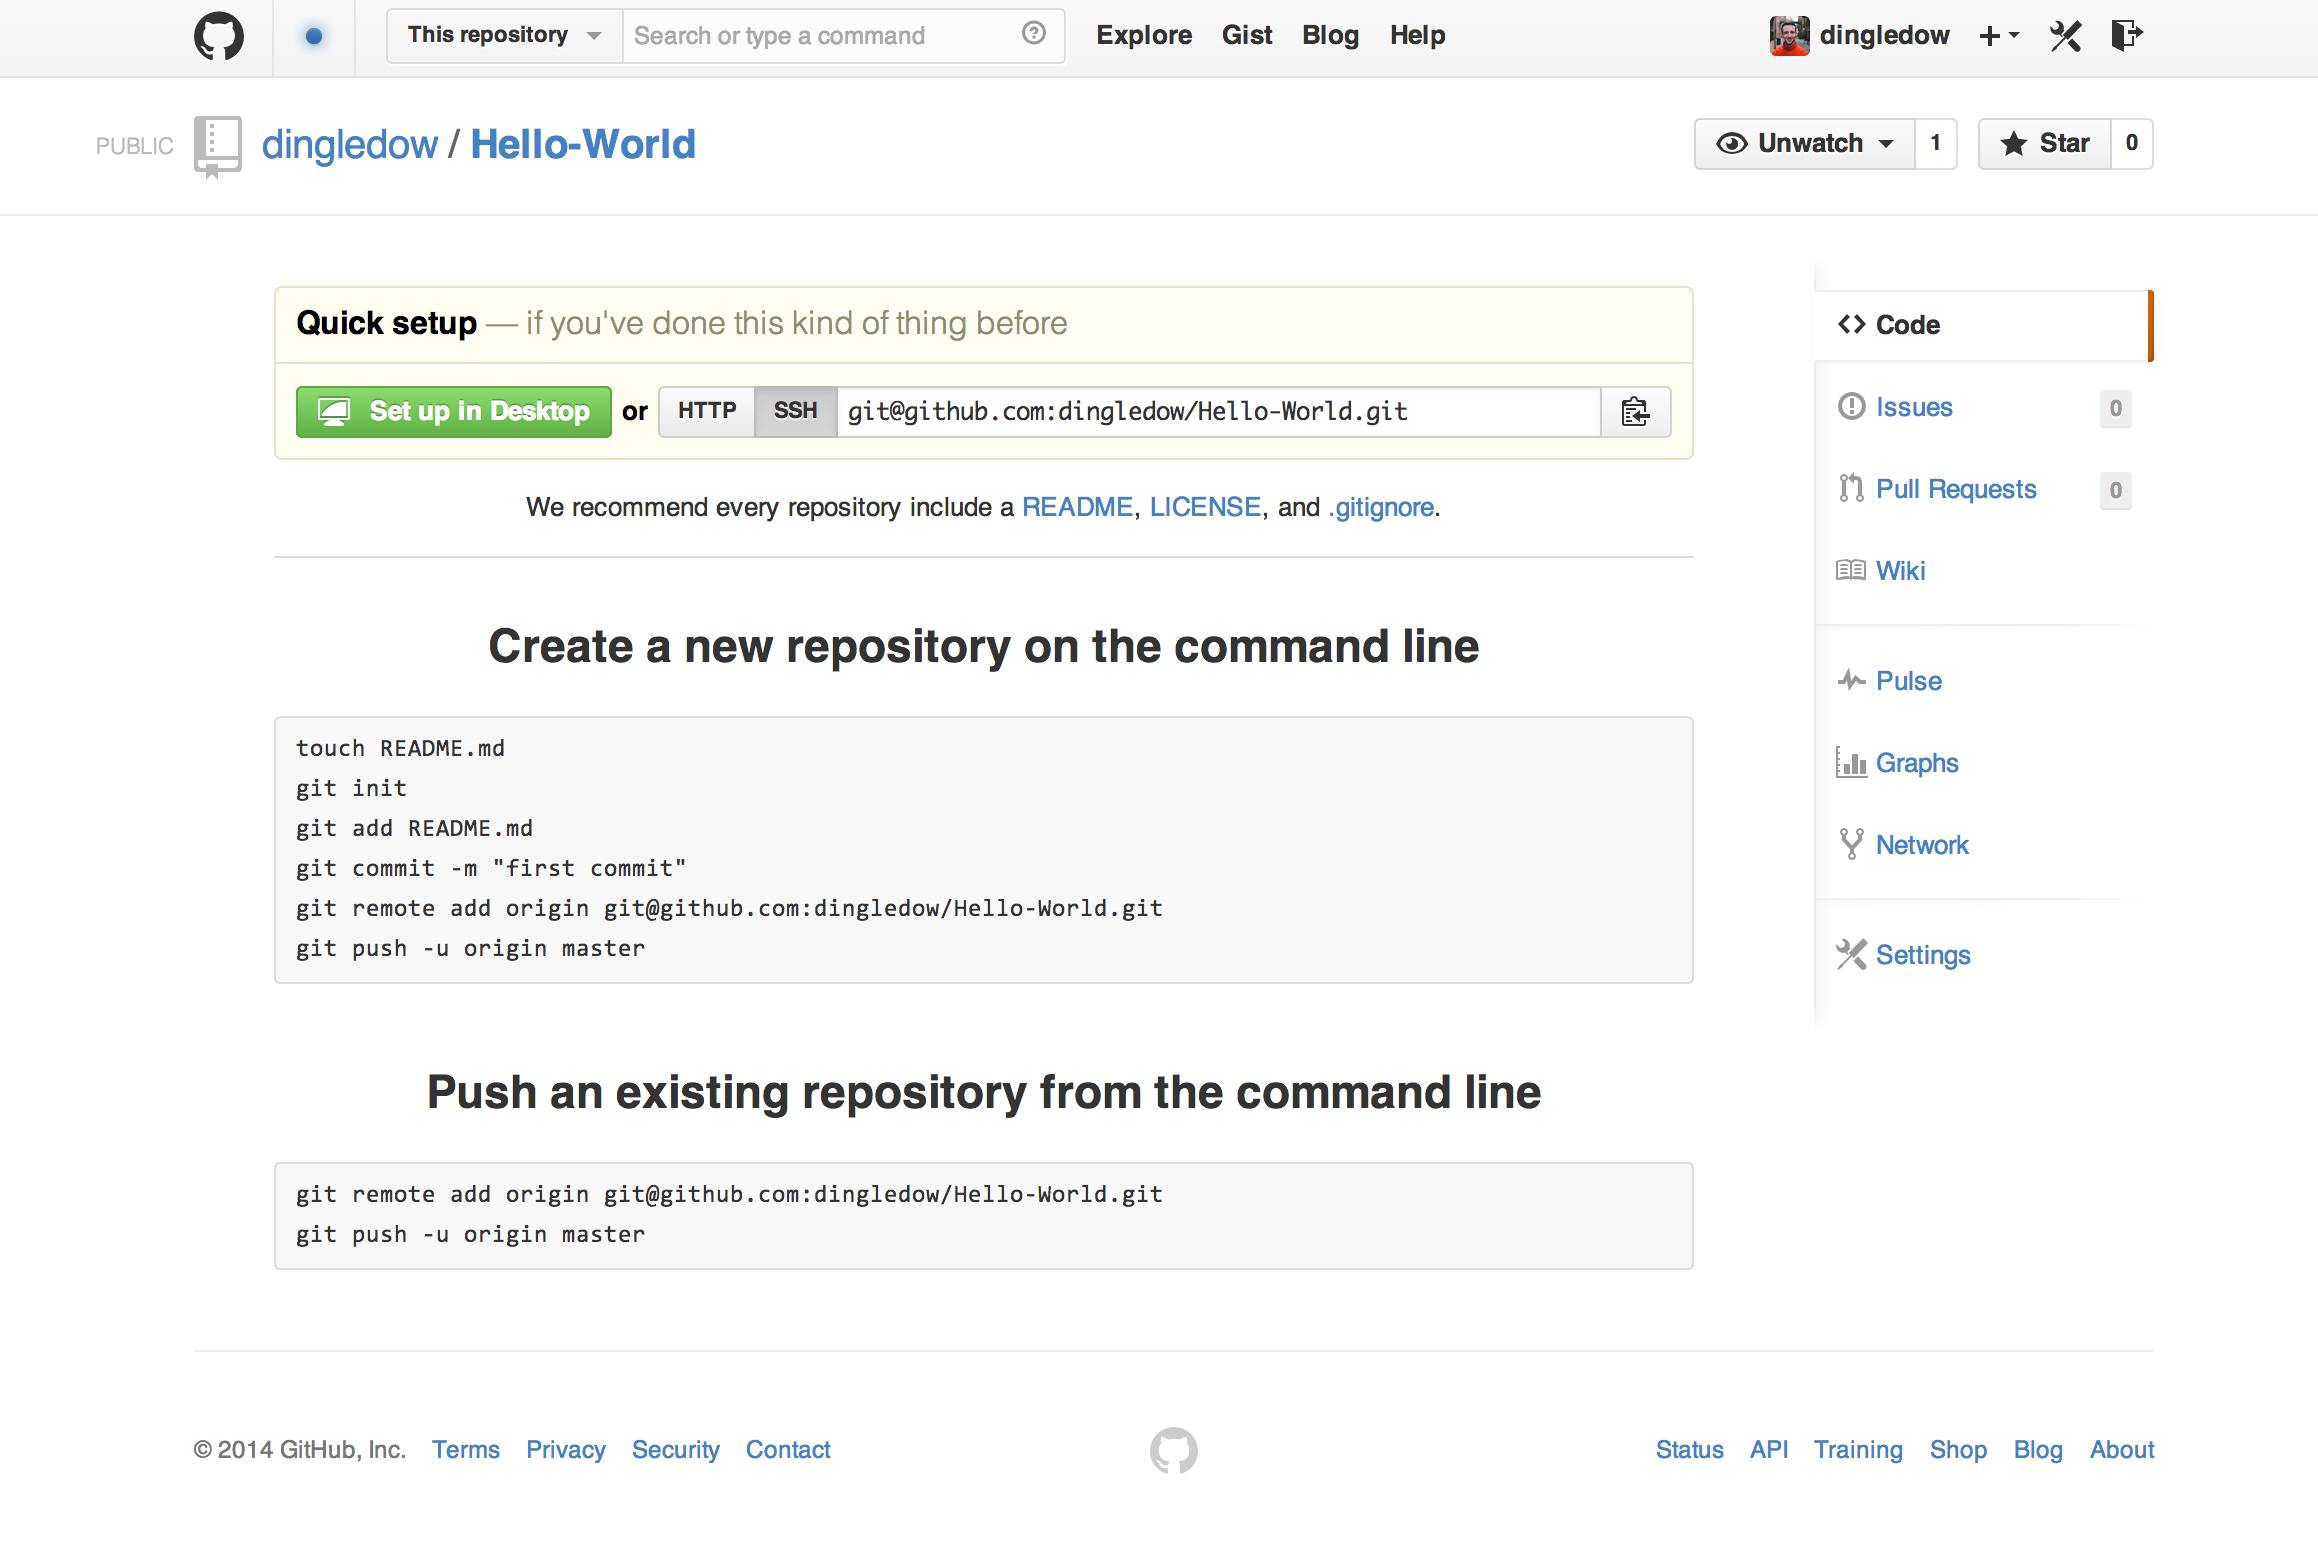Screen dimensions: 2318x1556
Task: Open the create new plus menu
Action: click(x=1999, y=36)
